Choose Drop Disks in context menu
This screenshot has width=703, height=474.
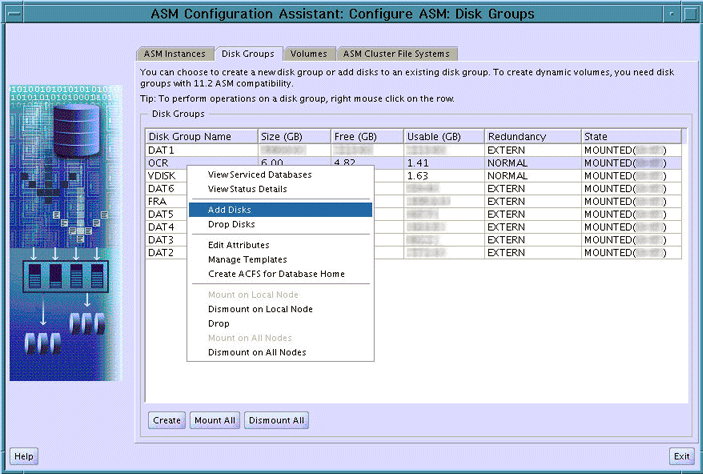[x=231, y=225]
